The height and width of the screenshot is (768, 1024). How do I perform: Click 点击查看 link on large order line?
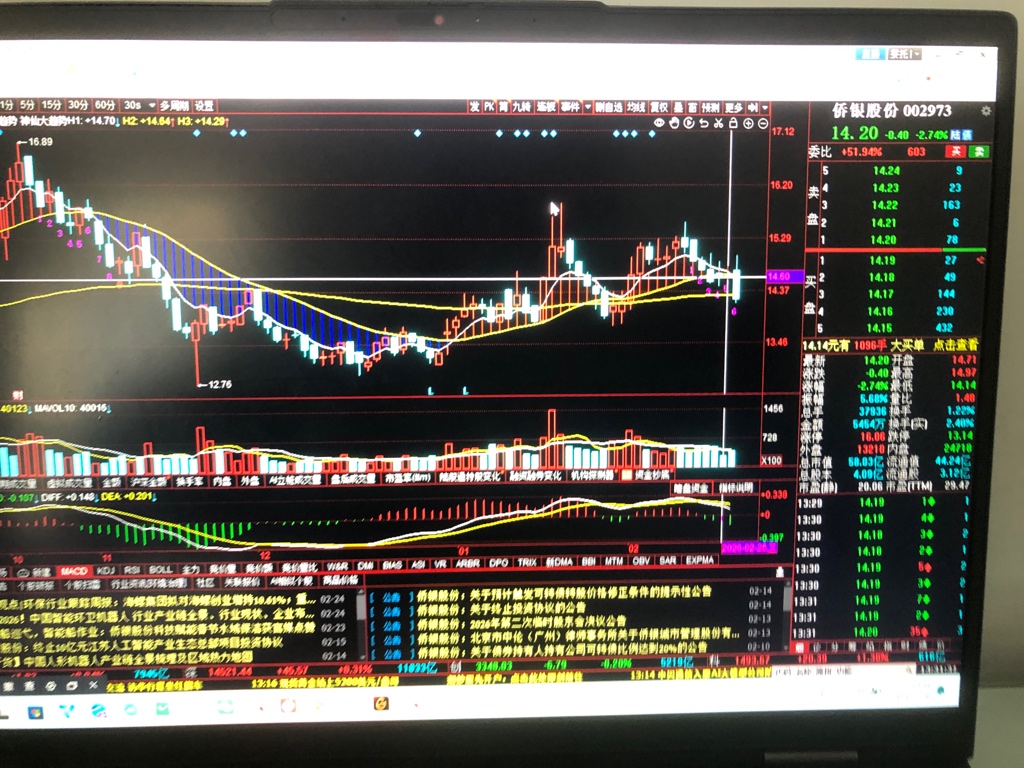955,345
